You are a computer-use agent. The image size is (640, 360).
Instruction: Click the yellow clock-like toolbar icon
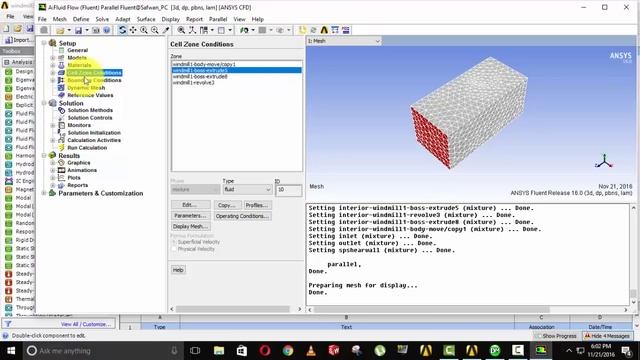tap(302, 30)
